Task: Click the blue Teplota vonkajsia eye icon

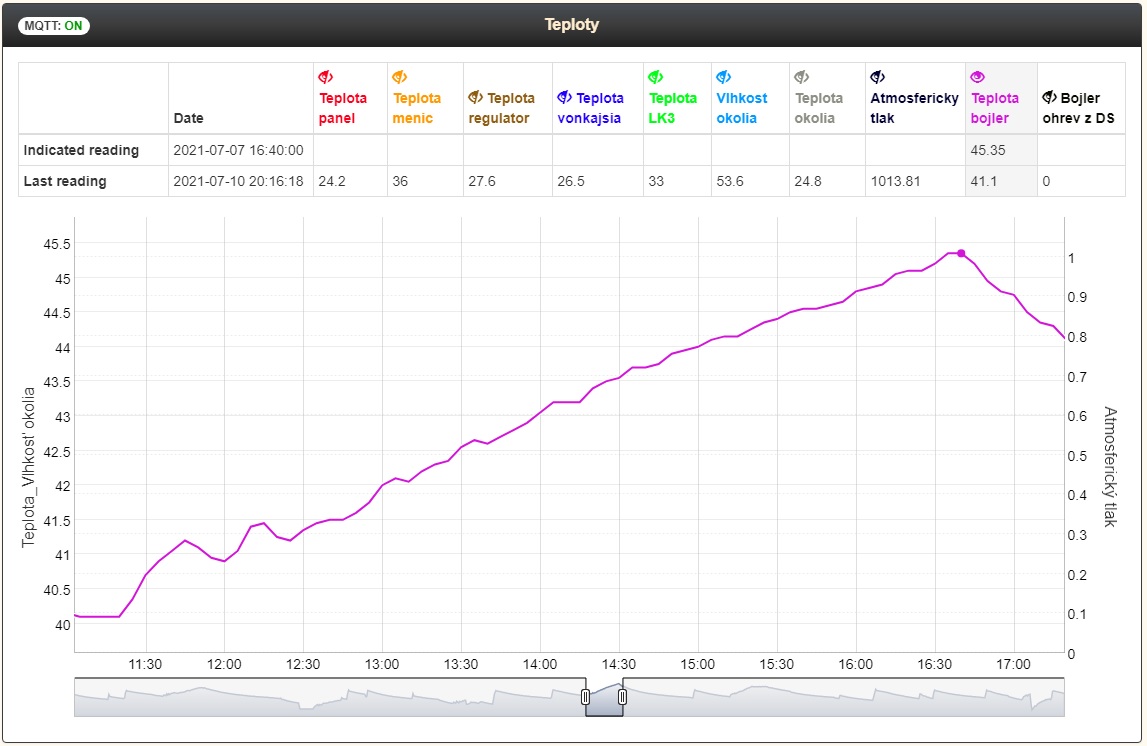Action: (x=565, y=97)
